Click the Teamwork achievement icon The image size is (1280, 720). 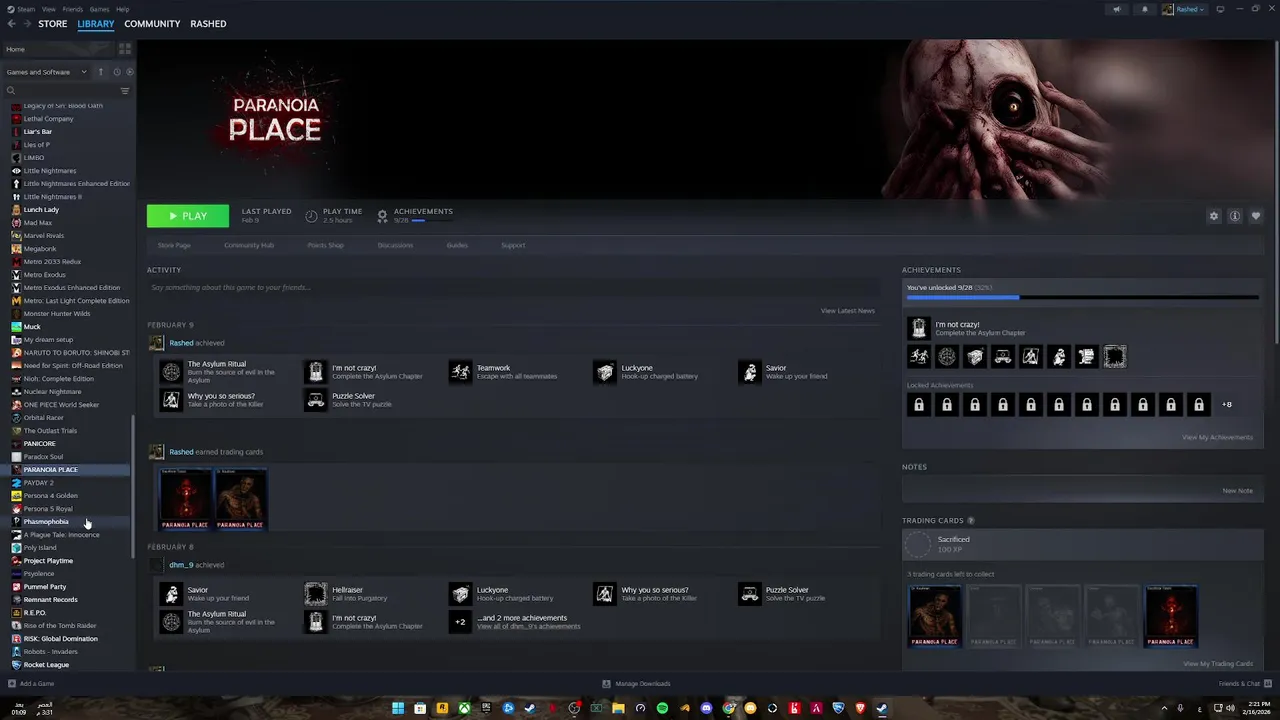pos(460,372)
